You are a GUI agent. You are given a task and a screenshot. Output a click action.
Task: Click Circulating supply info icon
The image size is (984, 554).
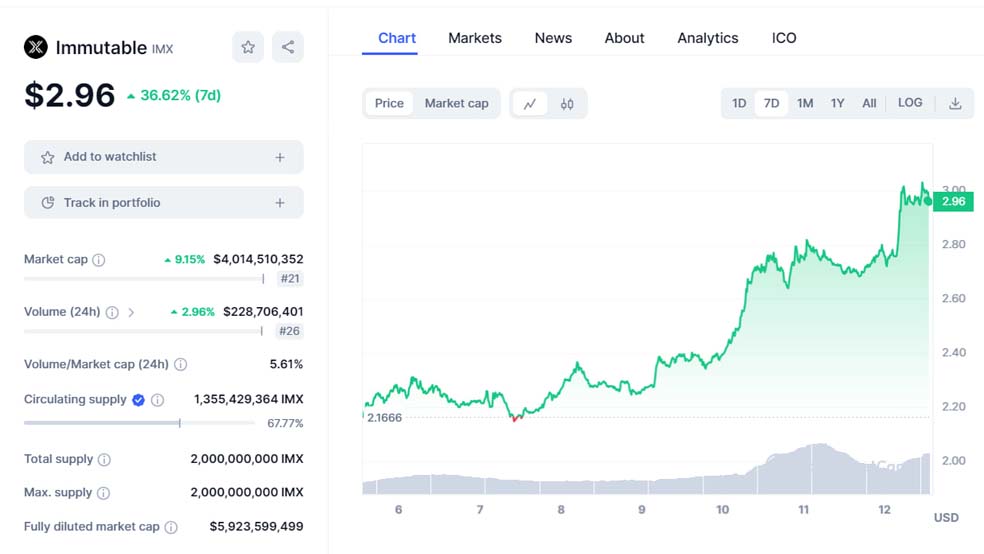coord(158,400)
